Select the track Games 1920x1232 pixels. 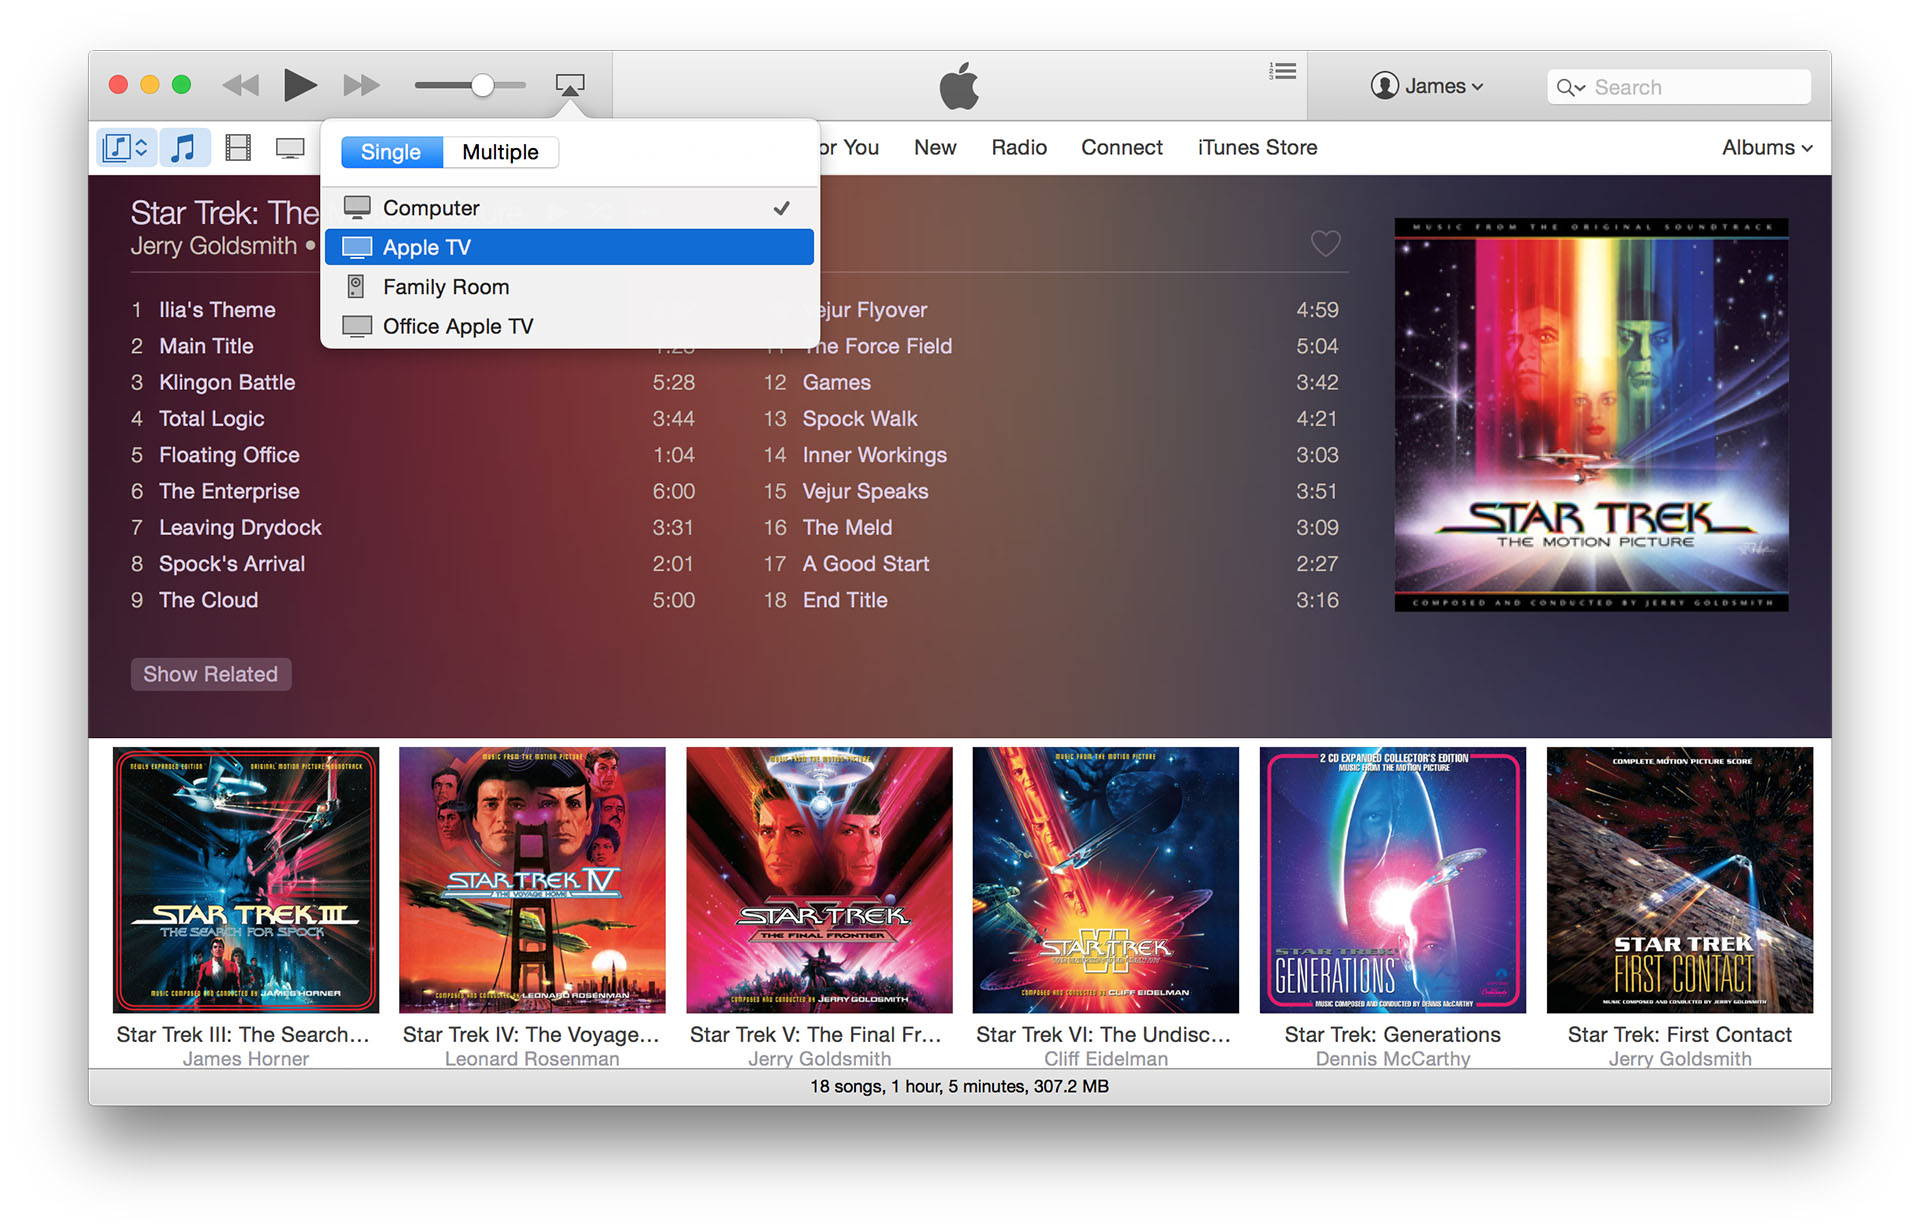coord(836,382)
